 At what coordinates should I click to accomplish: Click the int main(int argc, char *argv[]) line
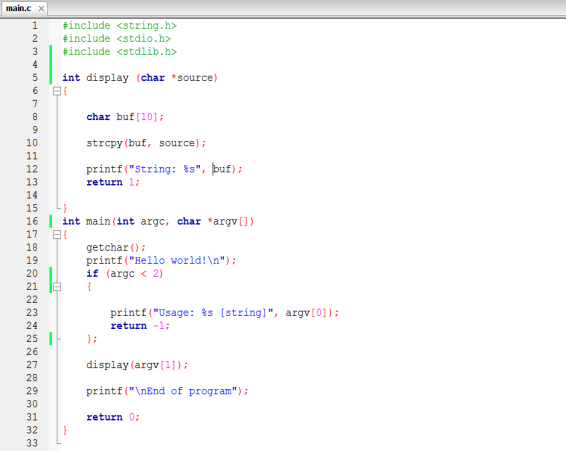coord(158,221)
